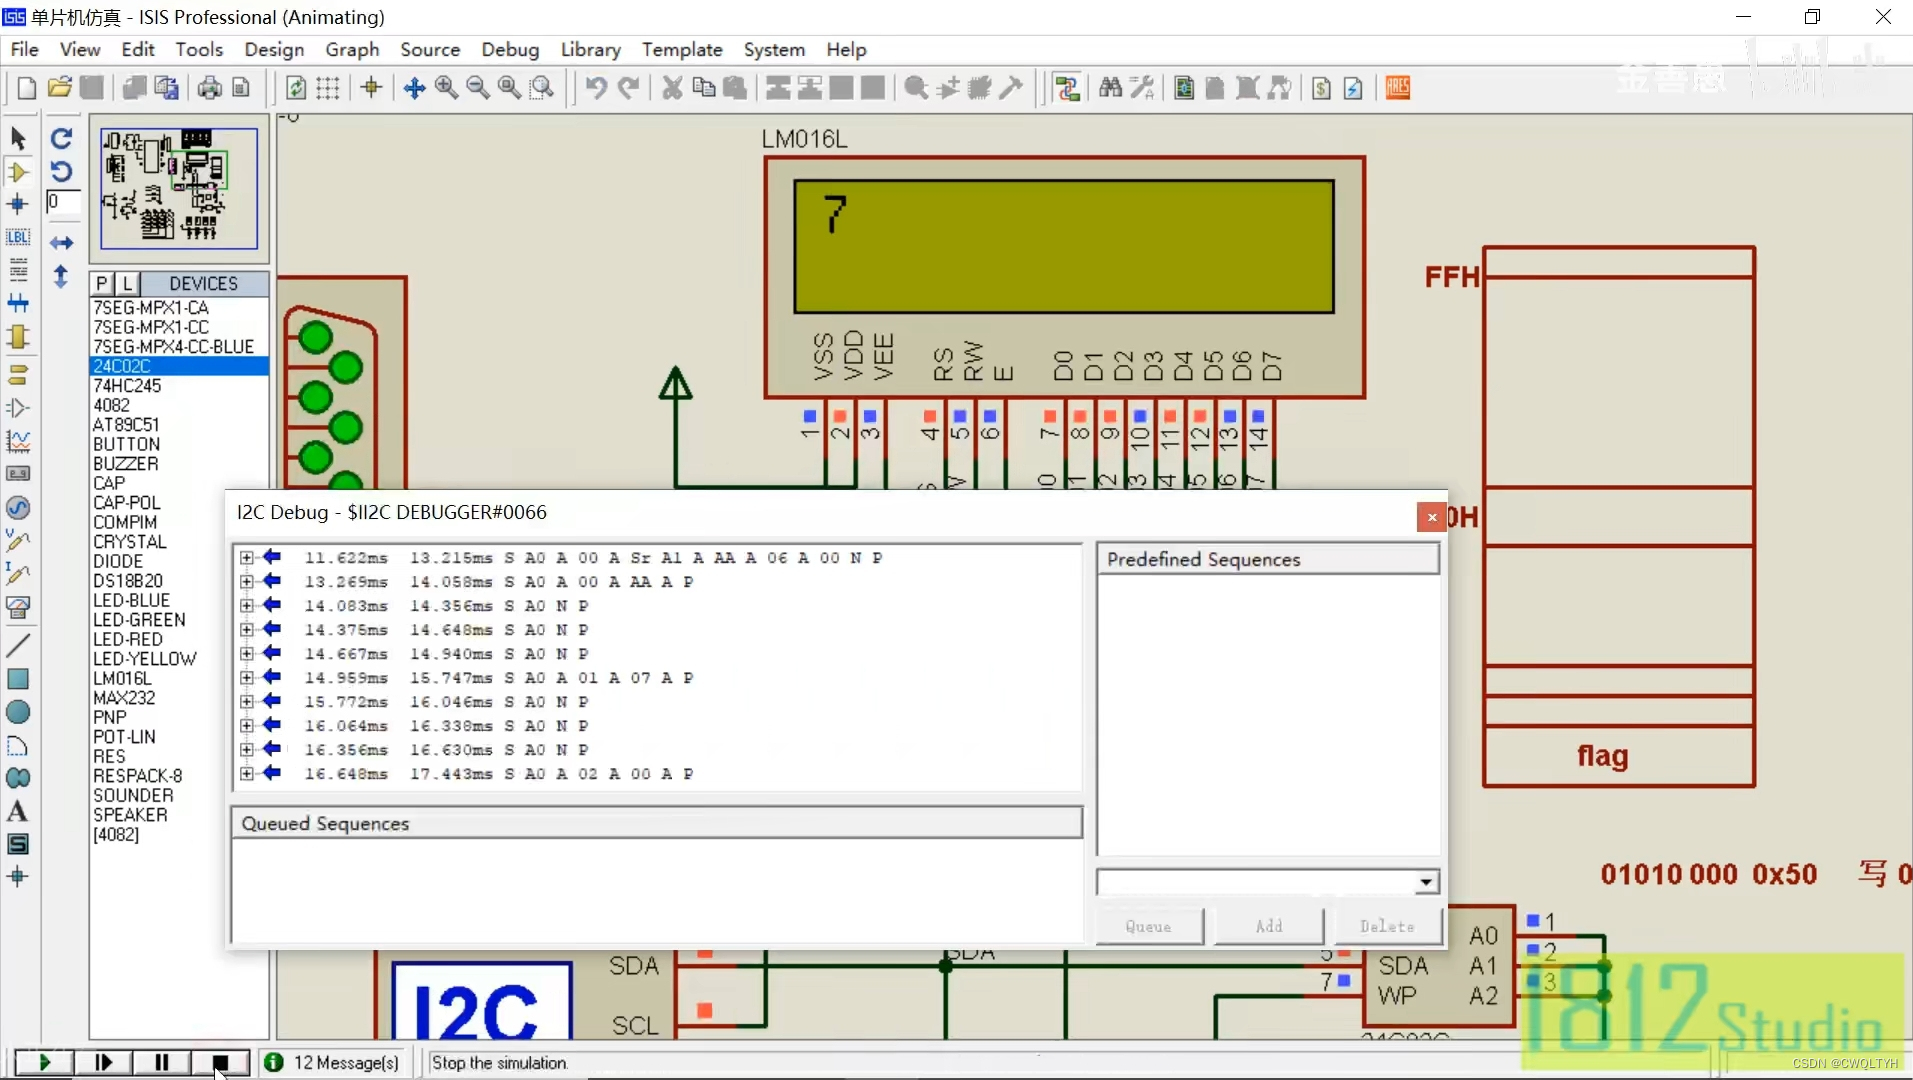Image resolution: width=1913 pixels, height=1080 pixels.
Task: Open the Template menu
Action: 682,49
